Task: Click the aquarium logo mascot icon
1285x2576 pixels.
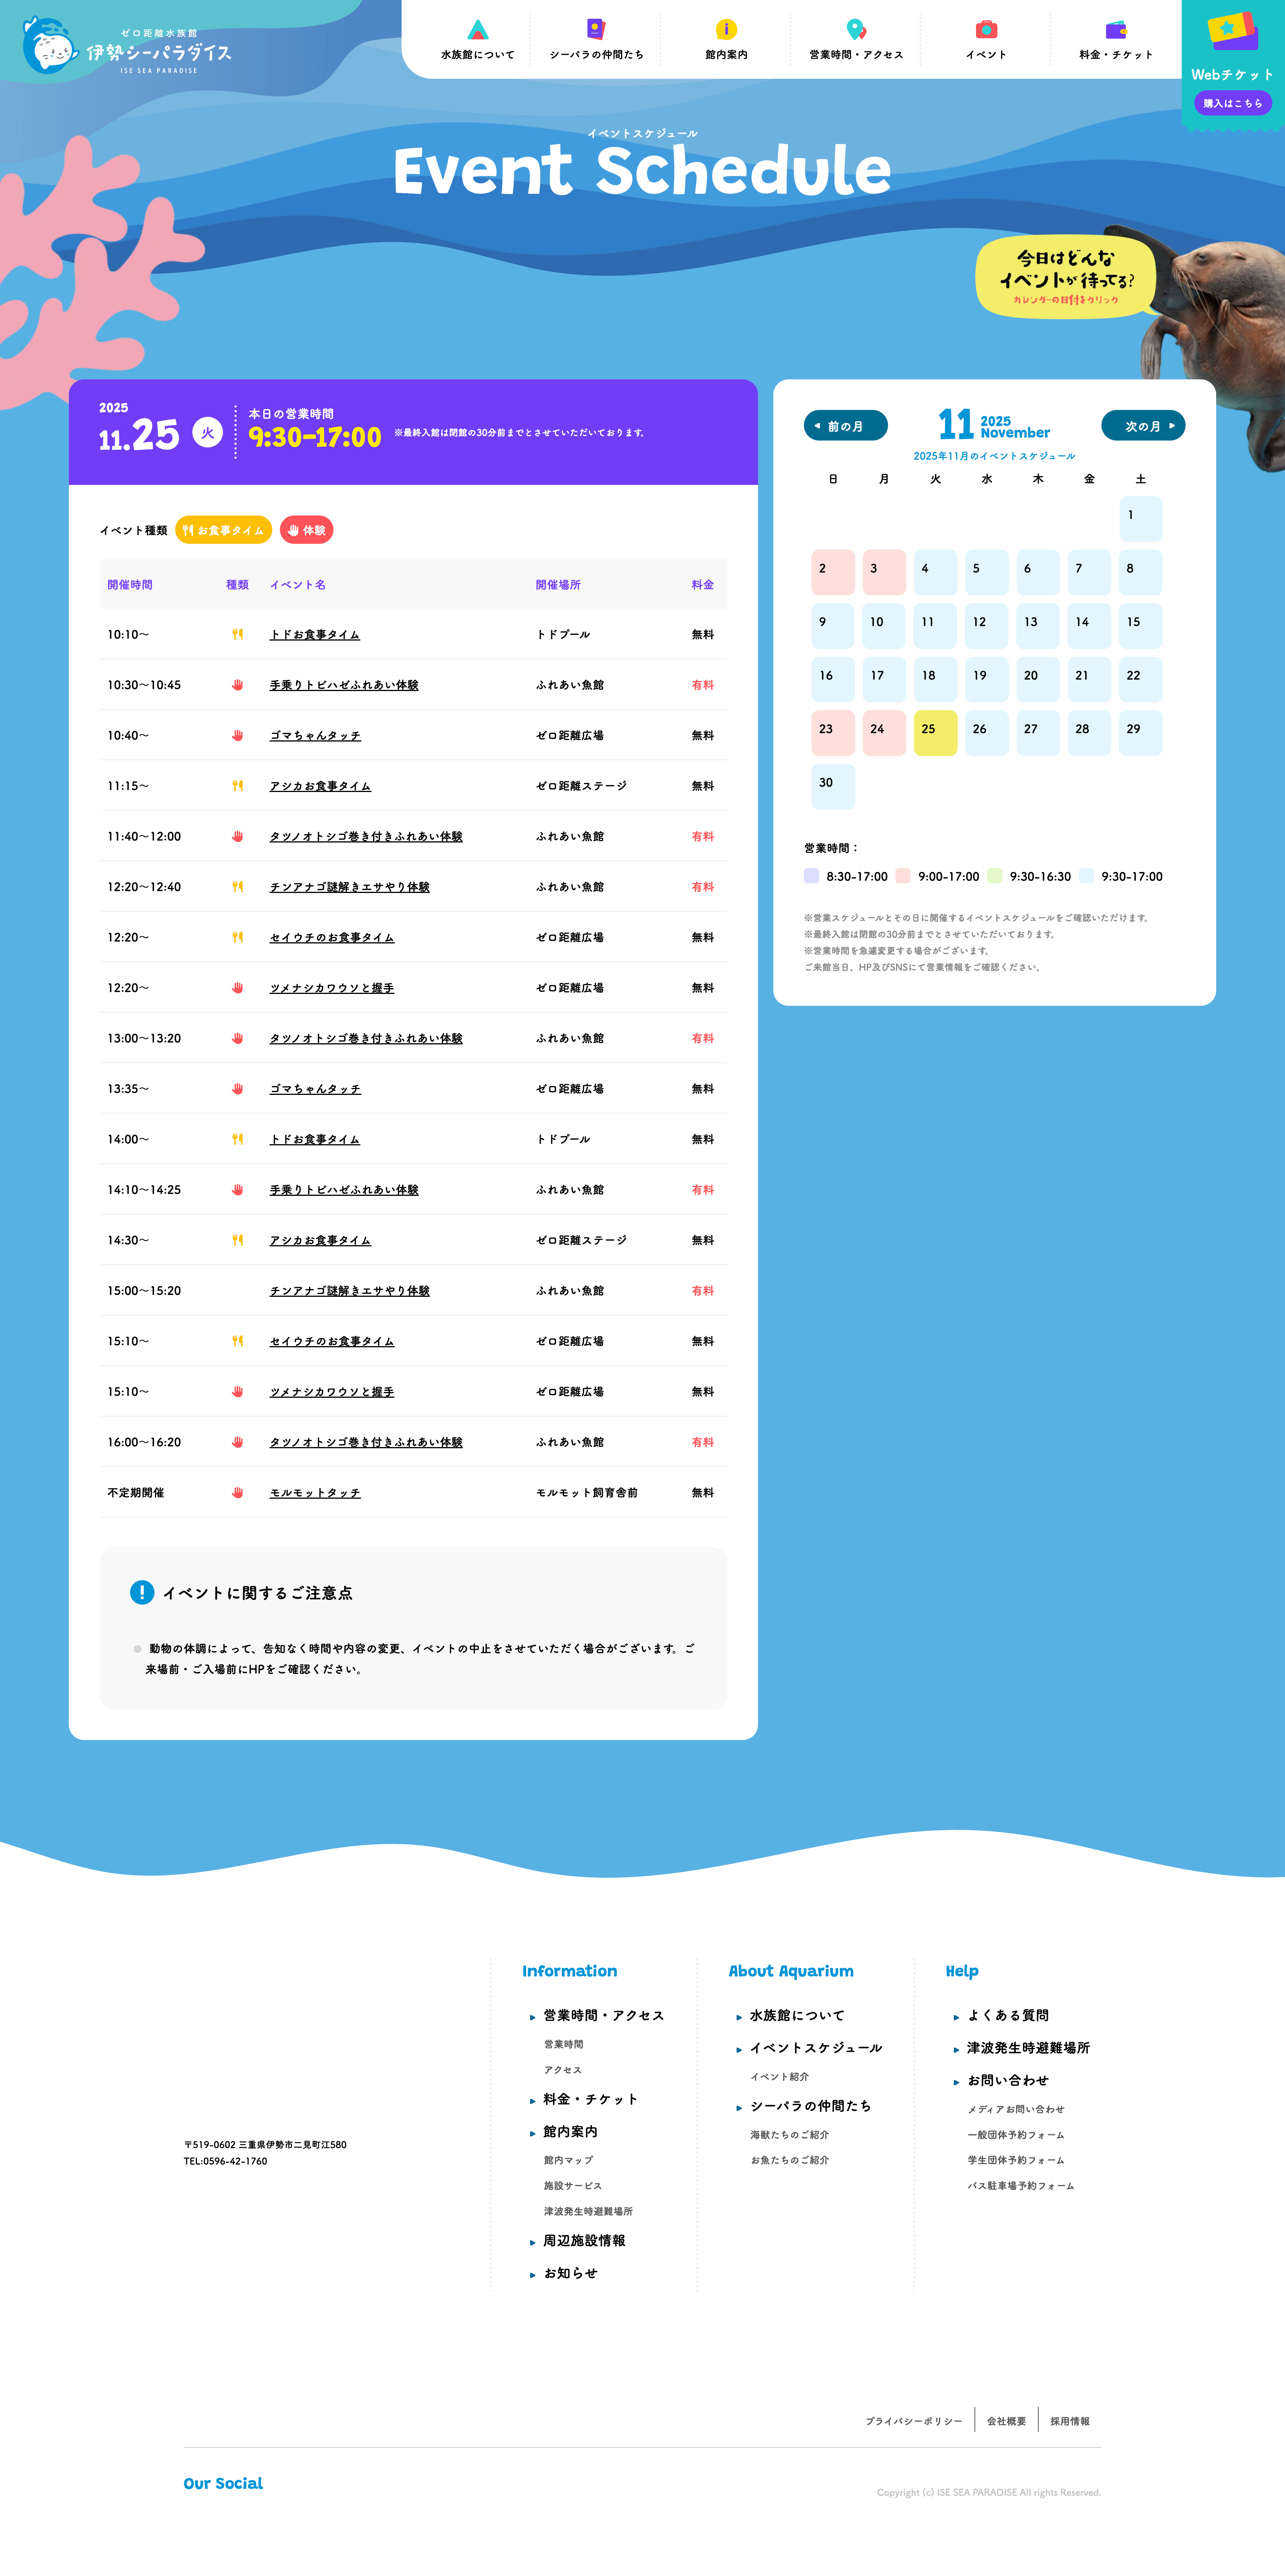Action: (x=50, y=46)
